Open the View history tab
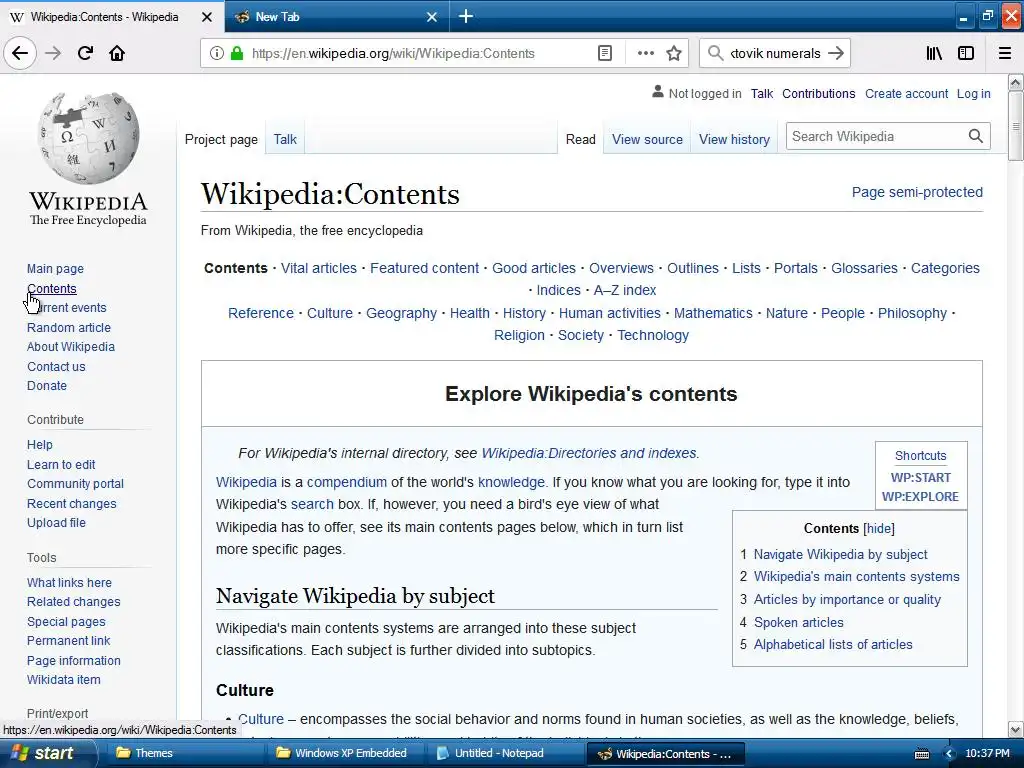Image resolution: width=1024 pixels, height=768 pixels. [x=734, y=139]
